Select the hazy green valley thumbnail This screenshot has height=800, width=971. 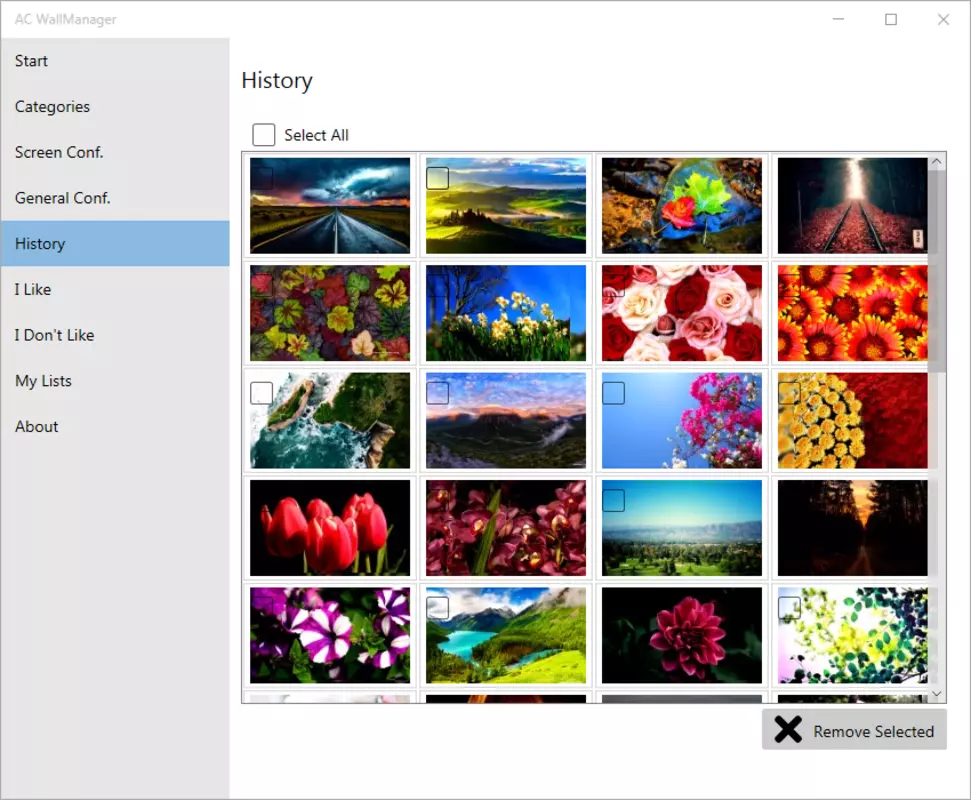(x=682, y=528)
